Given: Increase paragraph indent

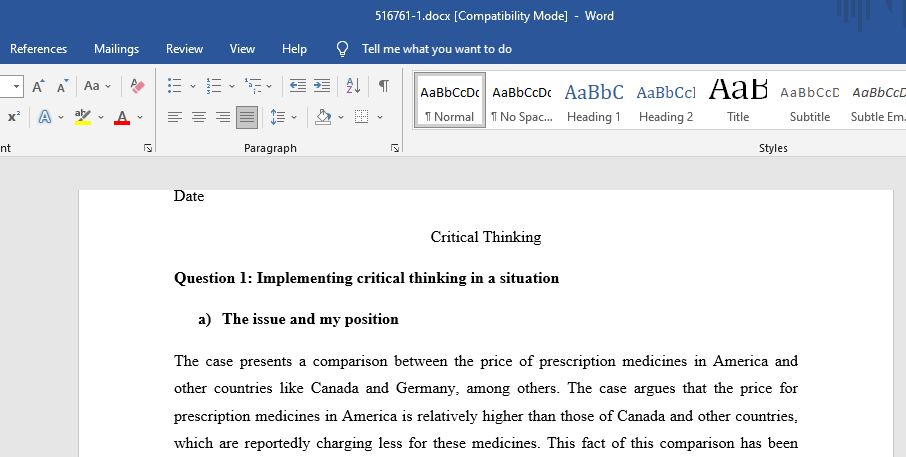Looking at the screenshot, I should coord(322,86).
